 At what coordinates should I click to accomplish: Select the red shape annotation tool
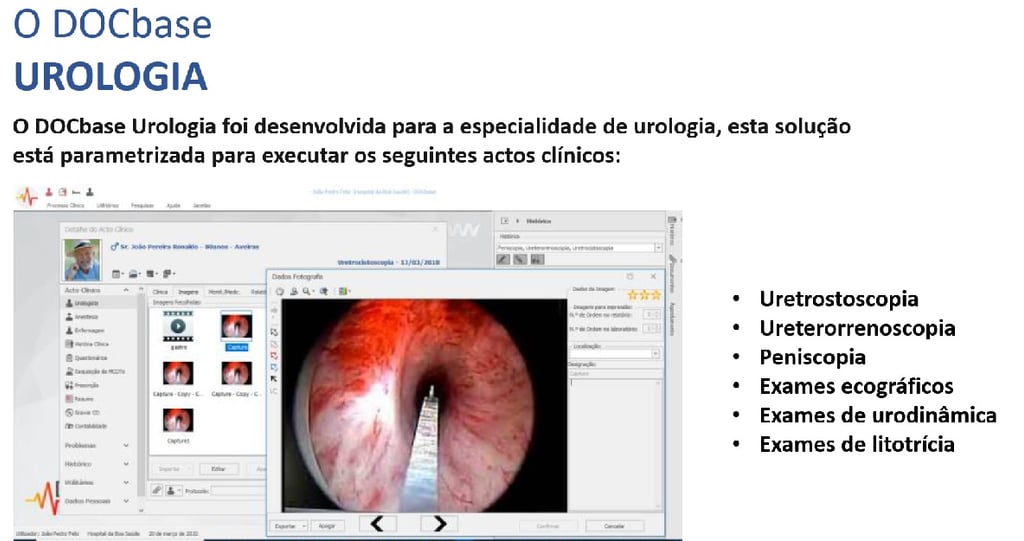pyautogui.click(x=274, y=356)
